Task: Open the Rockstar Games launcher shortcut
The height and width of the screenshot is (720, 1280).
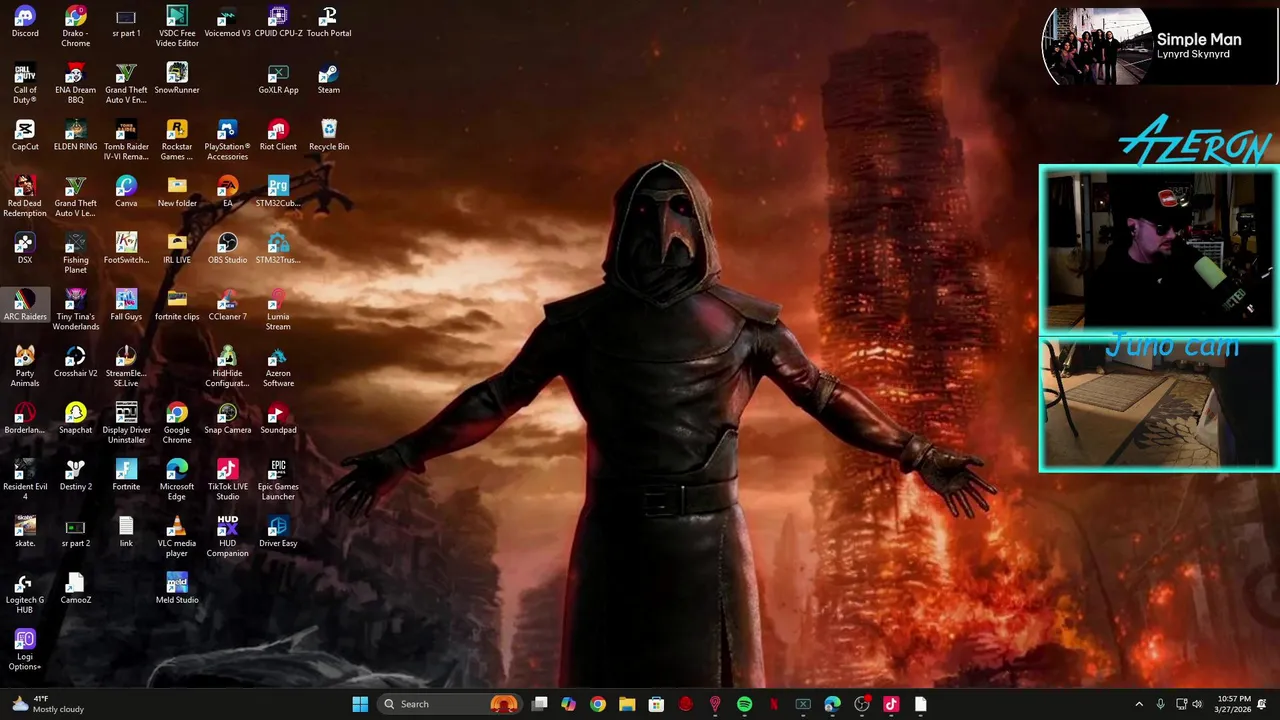Action: pyautogui.click(x=177, y=141)
